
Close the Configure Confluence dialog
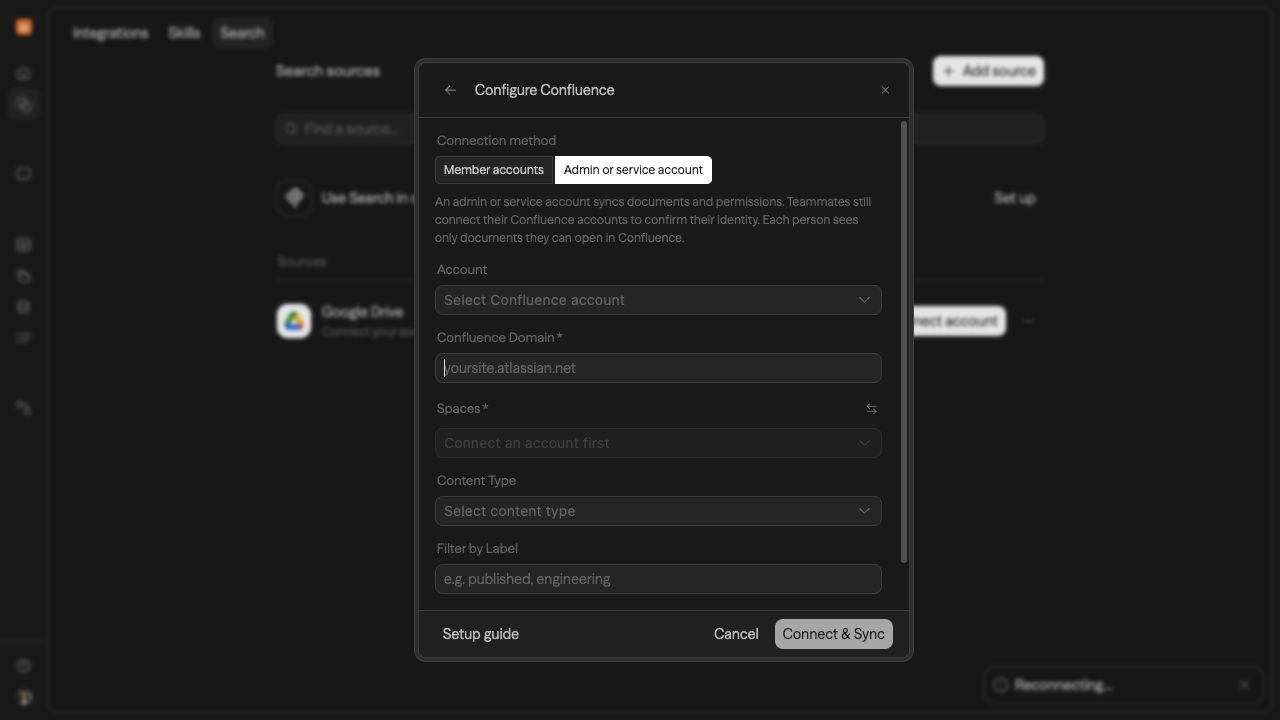885,90
